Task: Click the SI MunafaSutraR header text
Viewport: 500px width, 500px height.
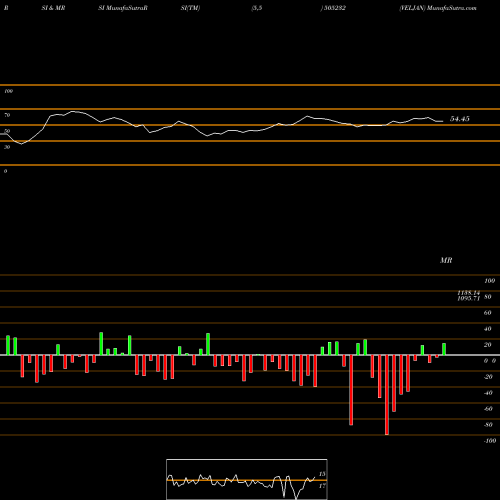Action: coord(123,8)
